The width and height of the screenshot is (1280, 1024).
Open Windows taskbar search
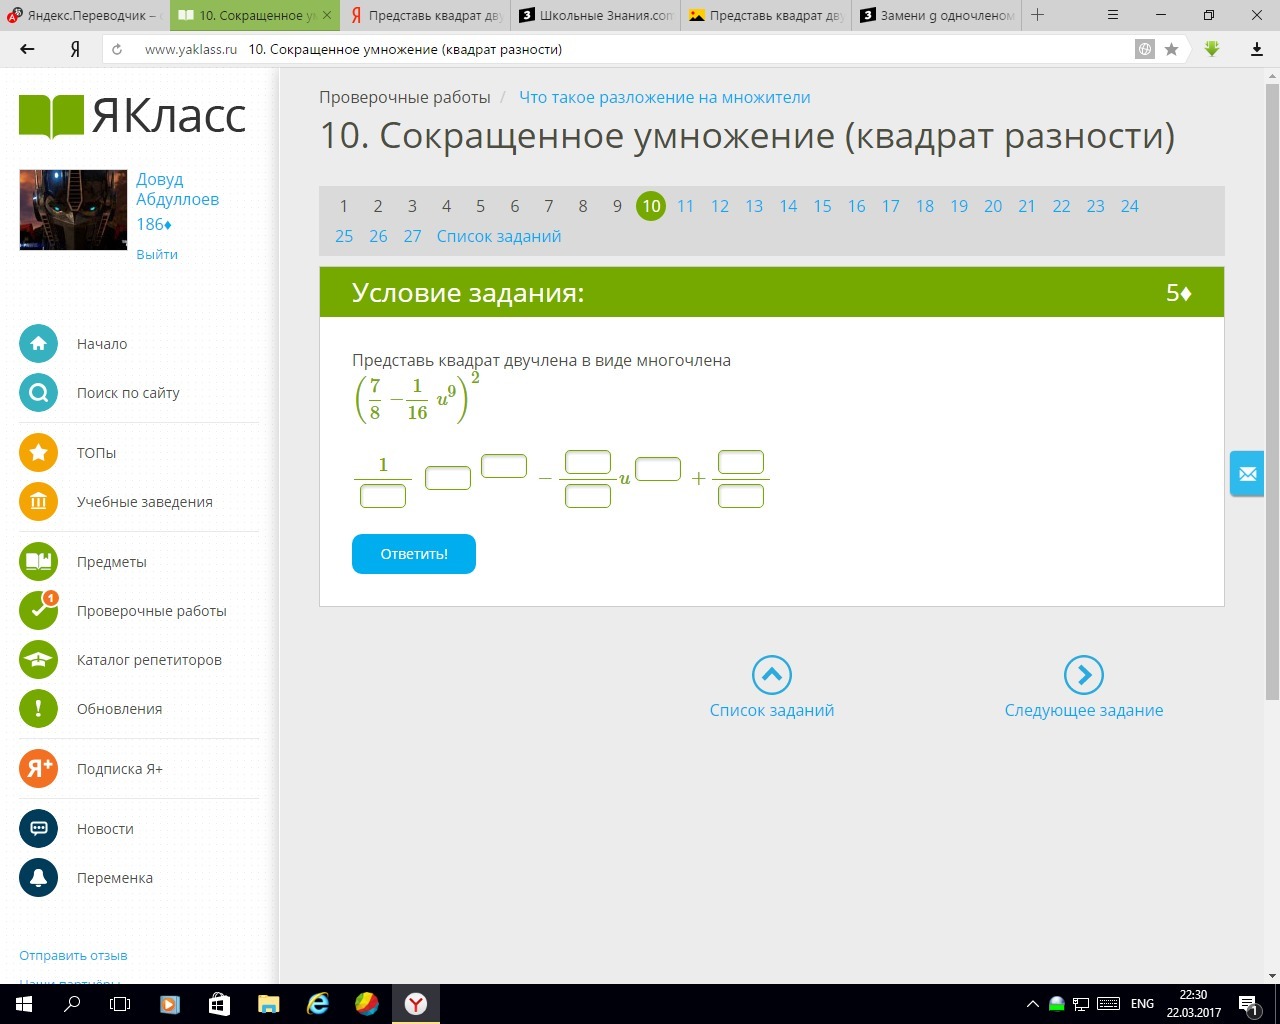point(72,1004)
